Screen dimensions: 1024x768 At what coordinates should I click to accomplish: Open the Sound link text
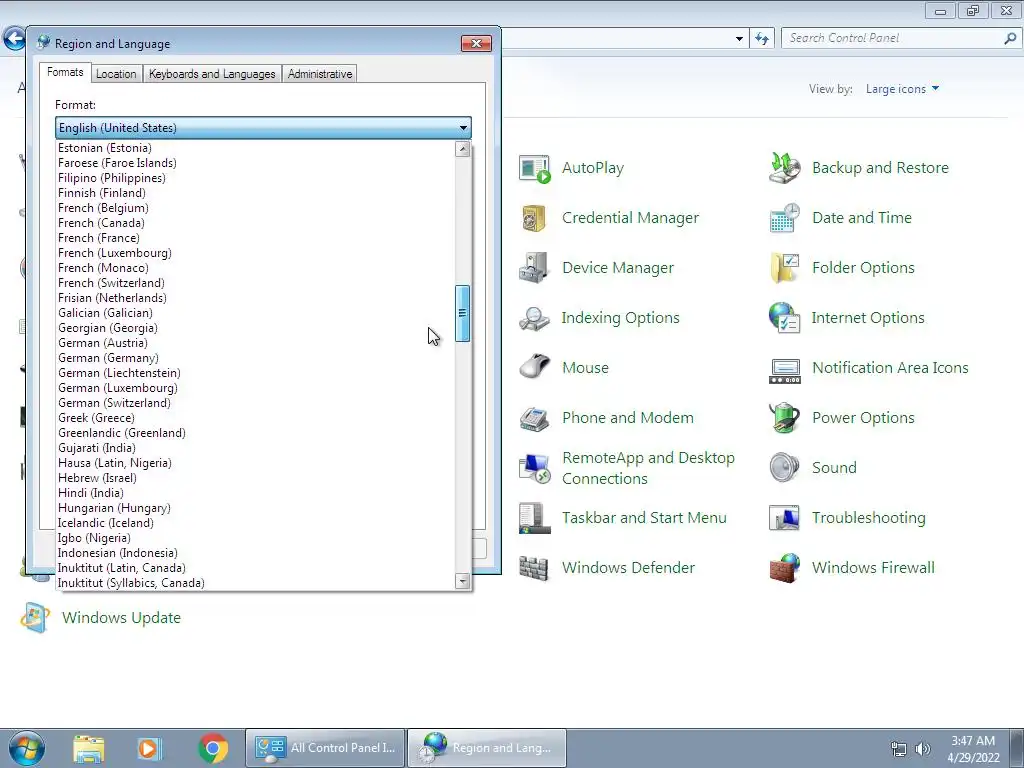(x=834, y=468)
